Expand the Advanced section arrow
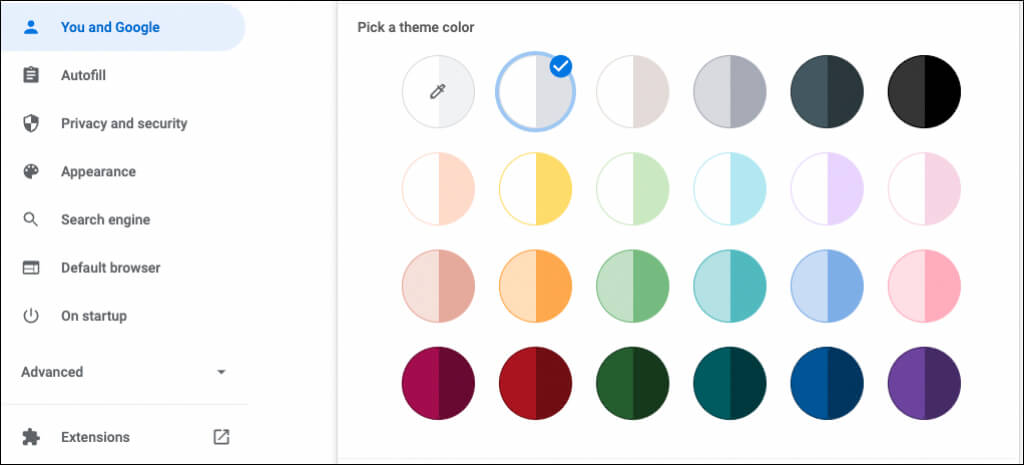Image resolution: width=1024 pixels, height=465 pixels. tap(221, 372)
